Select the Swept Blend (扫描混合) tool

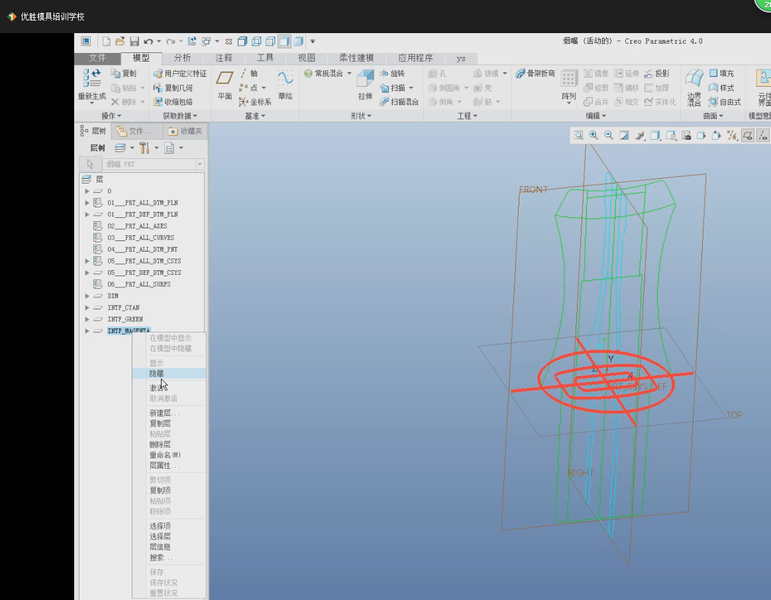point(399,102)
